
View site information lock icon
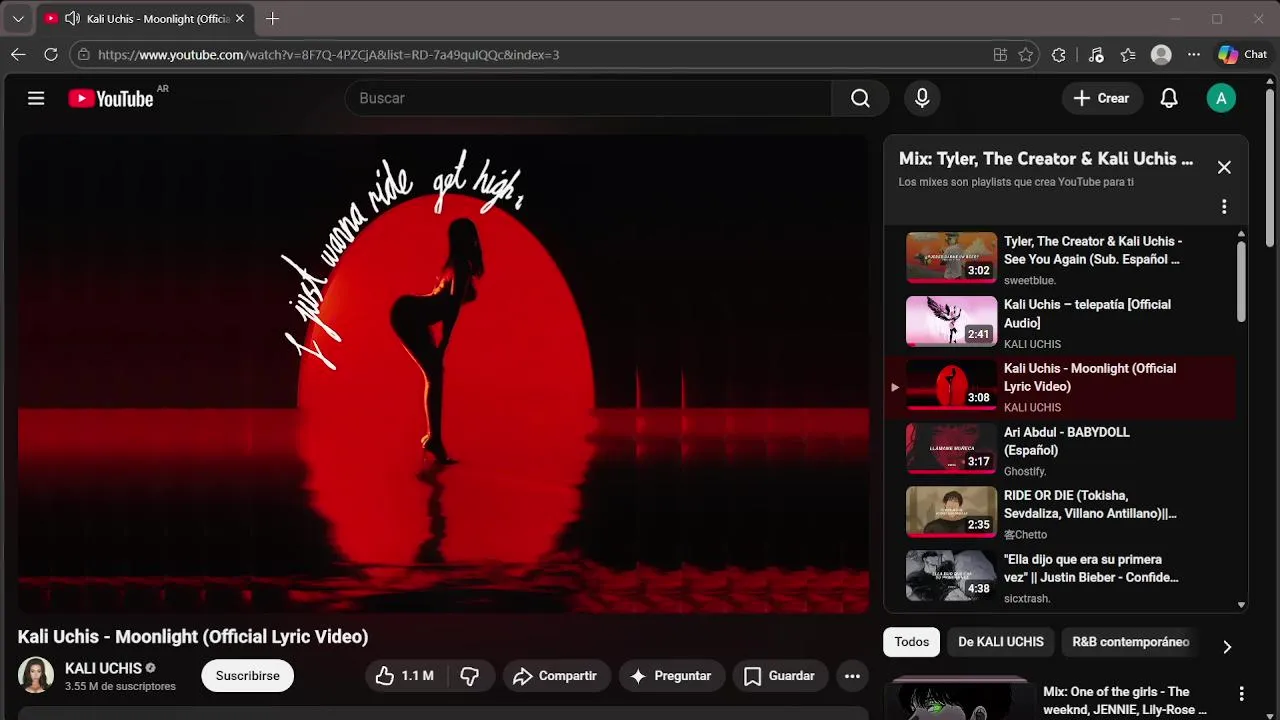click(84, 55)
